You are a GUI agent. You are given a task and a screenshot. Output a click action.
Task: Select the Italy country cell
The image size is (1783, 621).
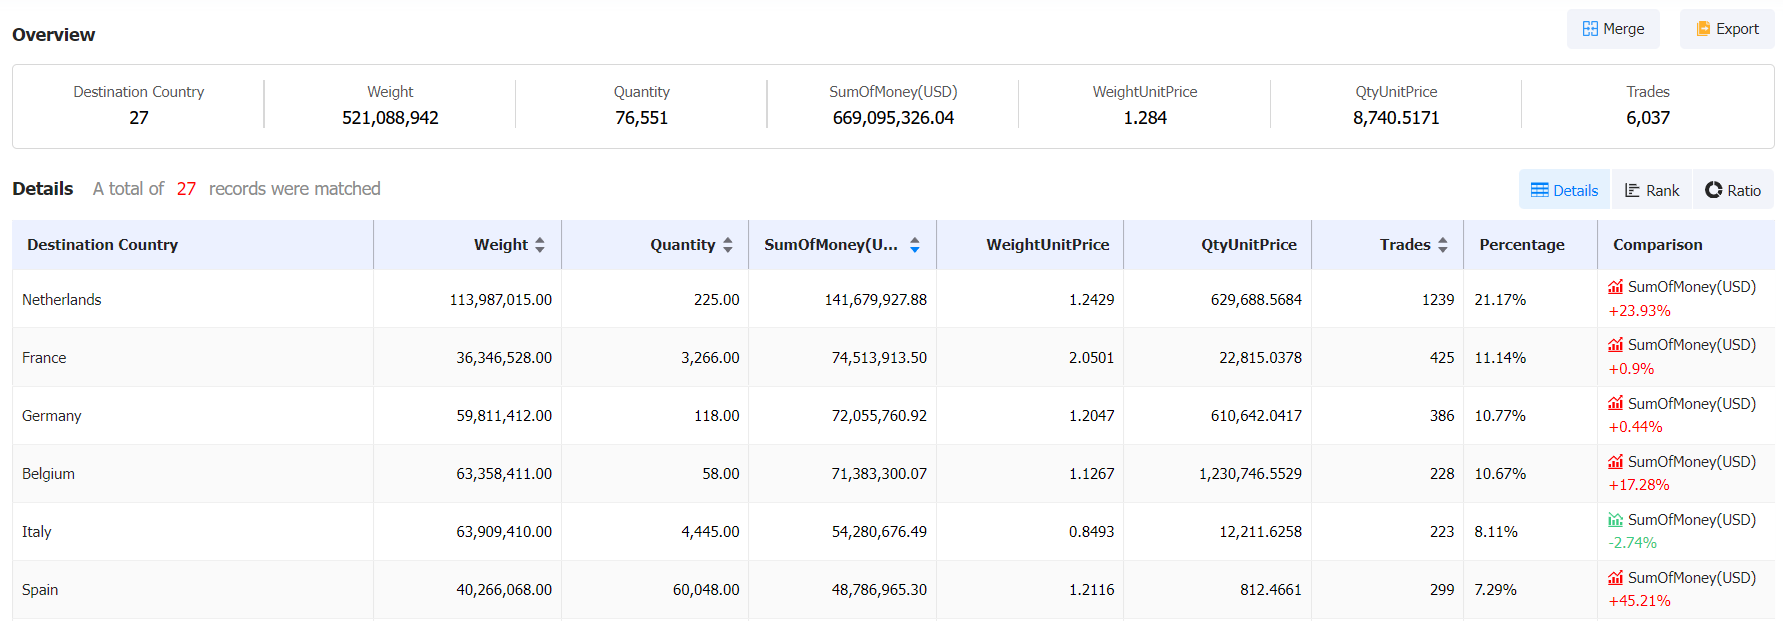click(37, 532)
